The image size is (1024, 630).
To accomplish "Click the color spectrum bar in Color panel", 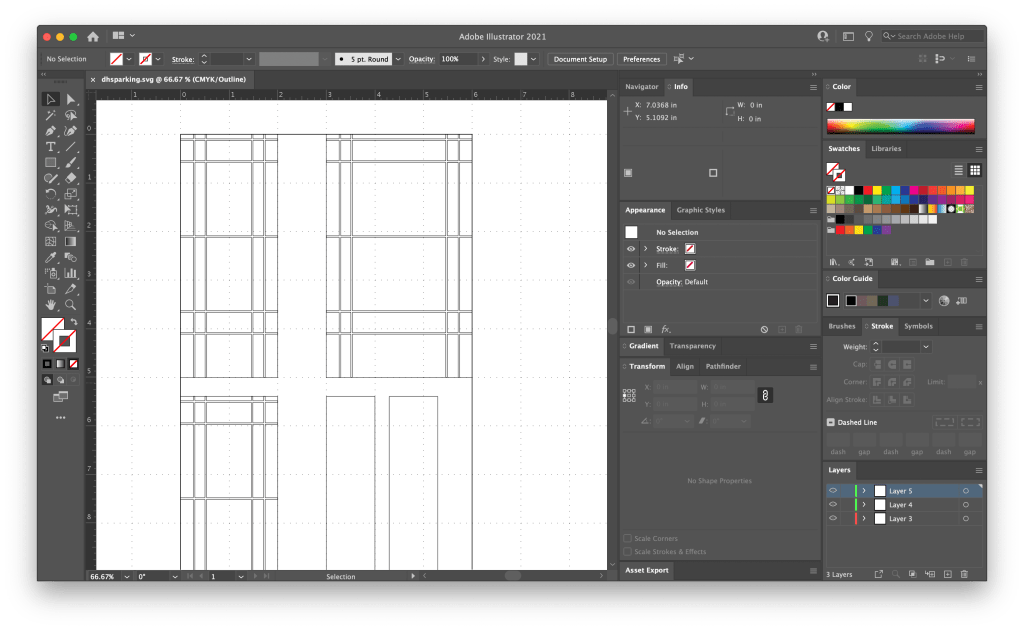I will [x=900, y=126].
